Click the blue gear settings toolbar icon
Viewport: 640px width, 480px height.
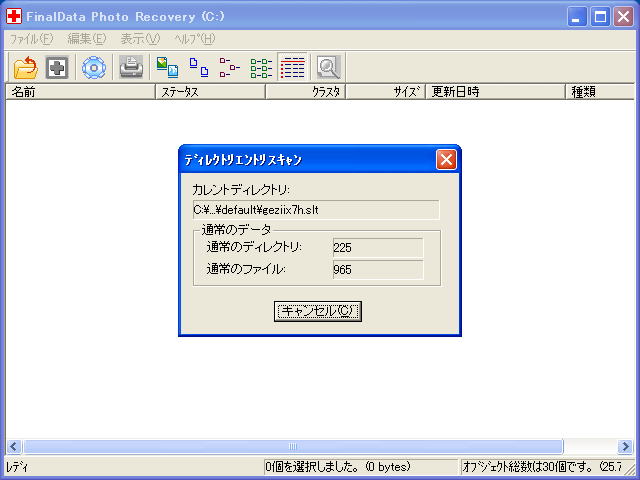pyautogui.click(x=94, y=67)
